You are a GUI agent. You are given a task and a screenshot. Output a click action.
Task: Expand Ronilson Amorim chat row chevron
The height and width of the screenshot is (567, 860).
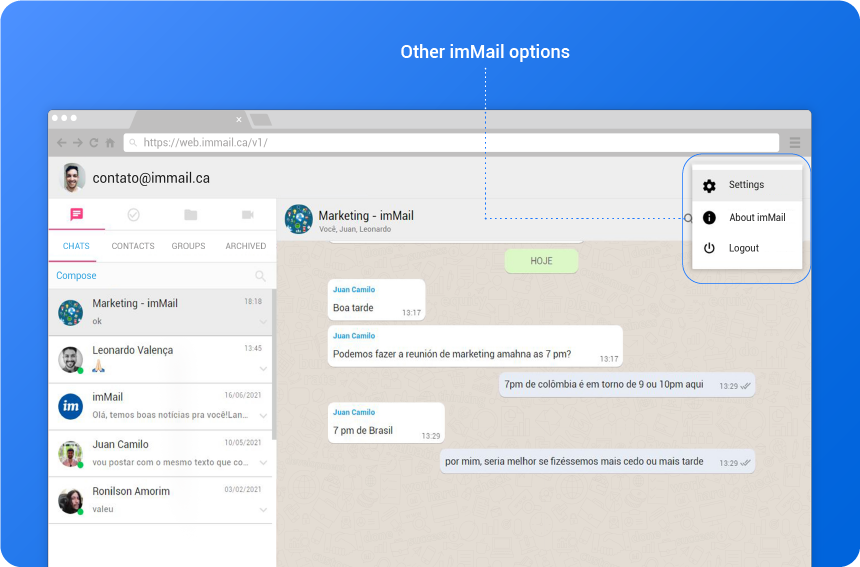click(263, 510)
